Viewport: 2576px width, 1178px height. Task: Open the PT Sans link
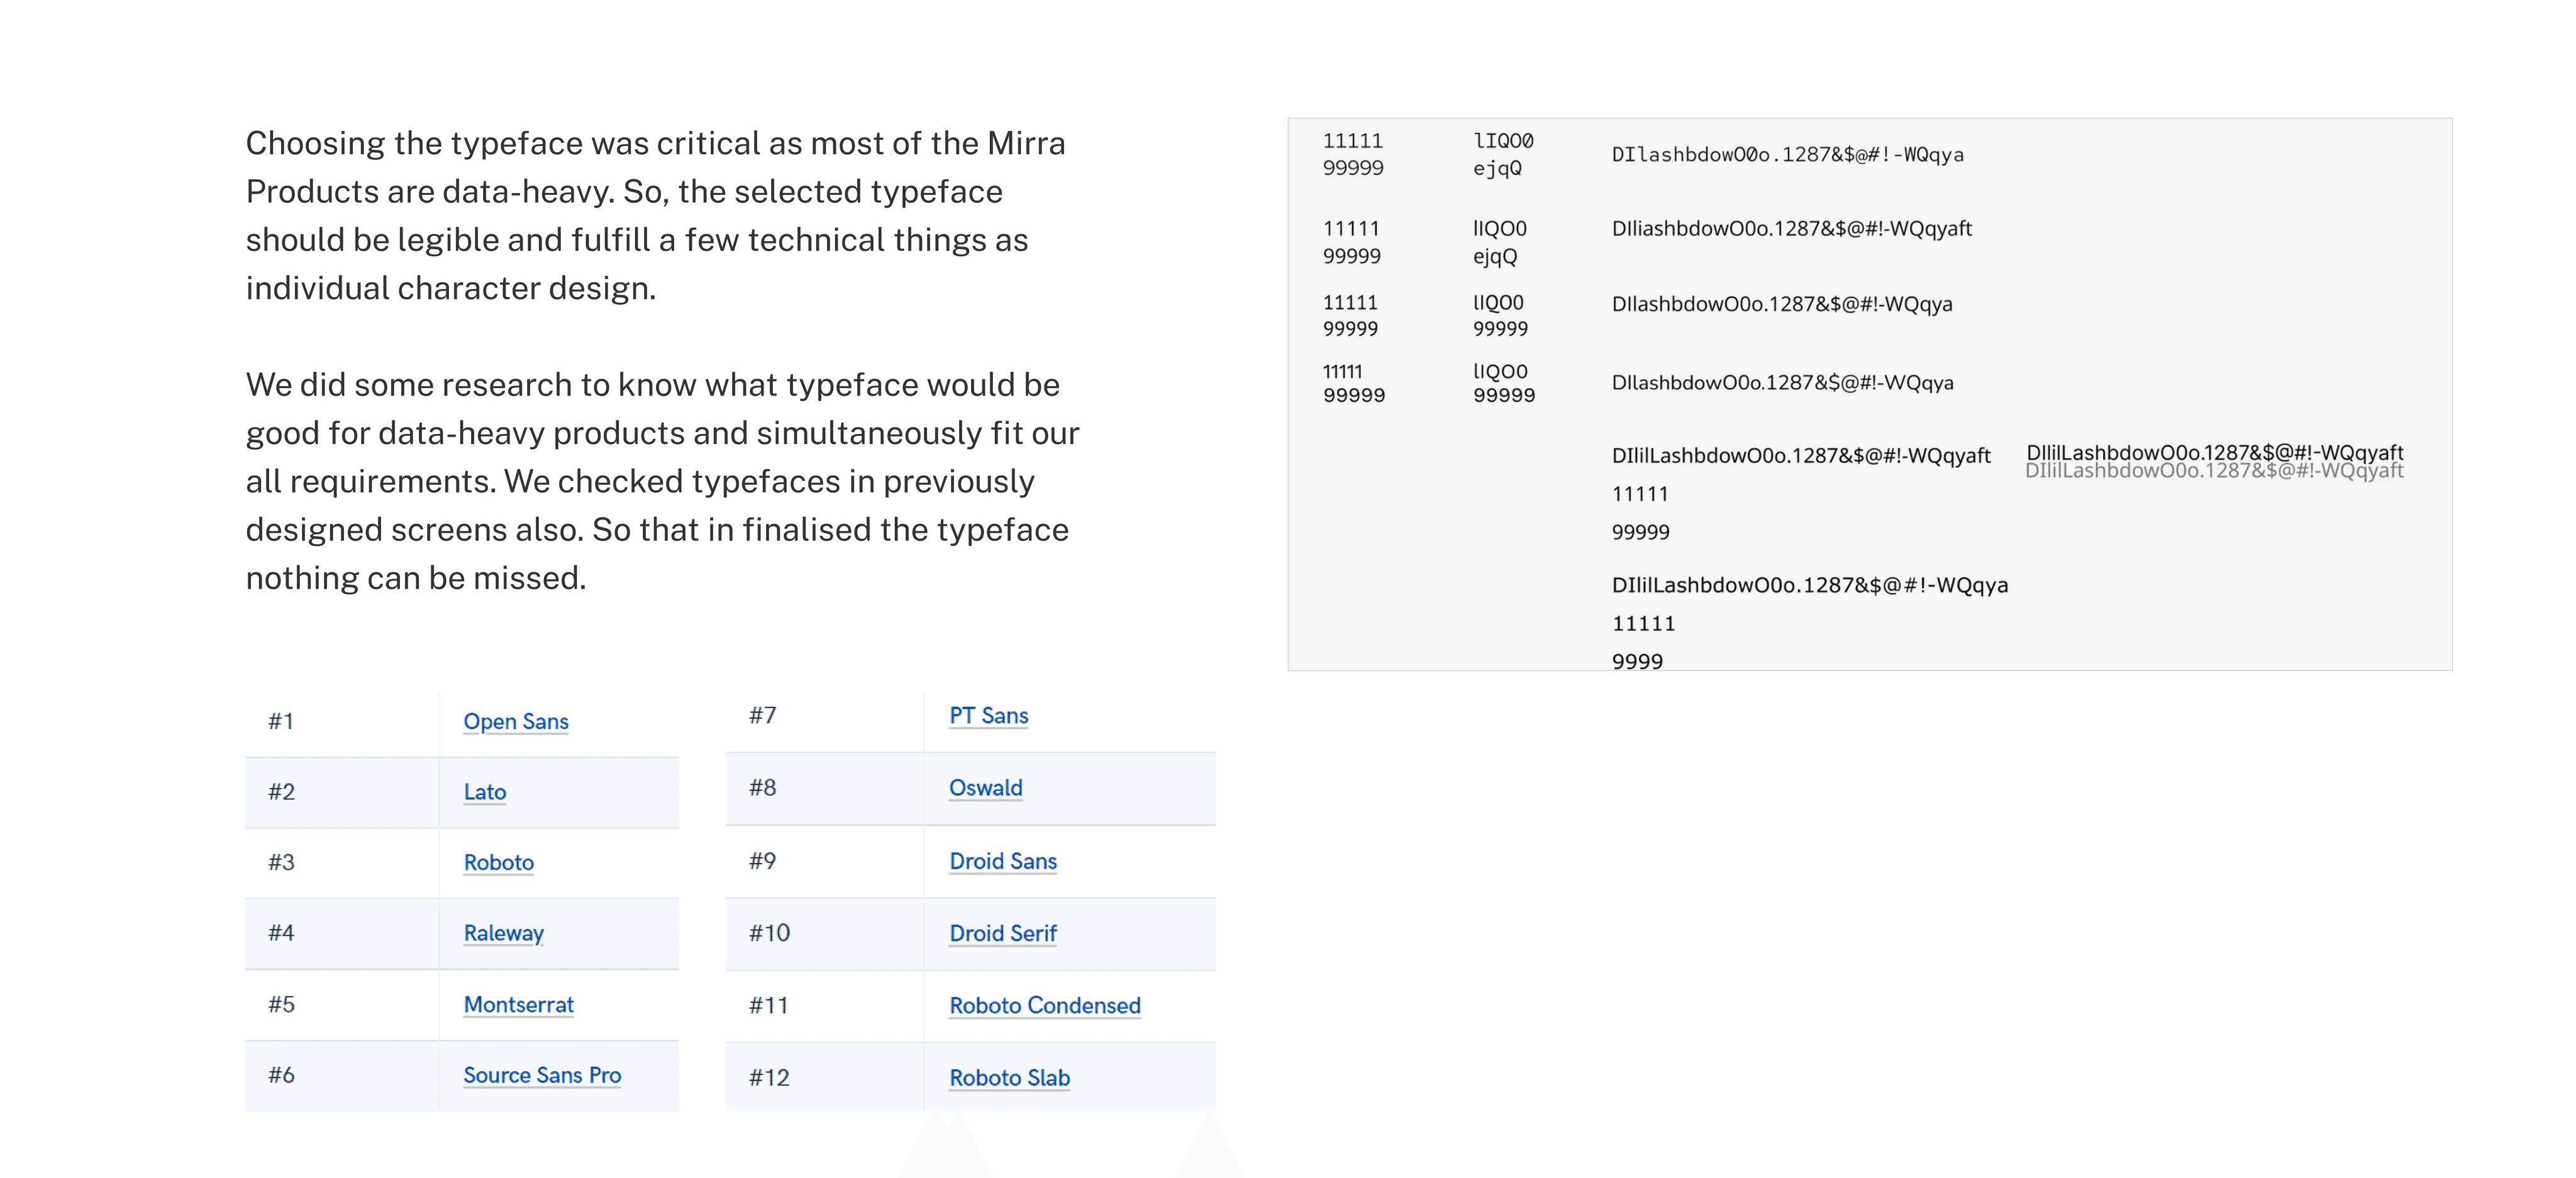(989, 715)
